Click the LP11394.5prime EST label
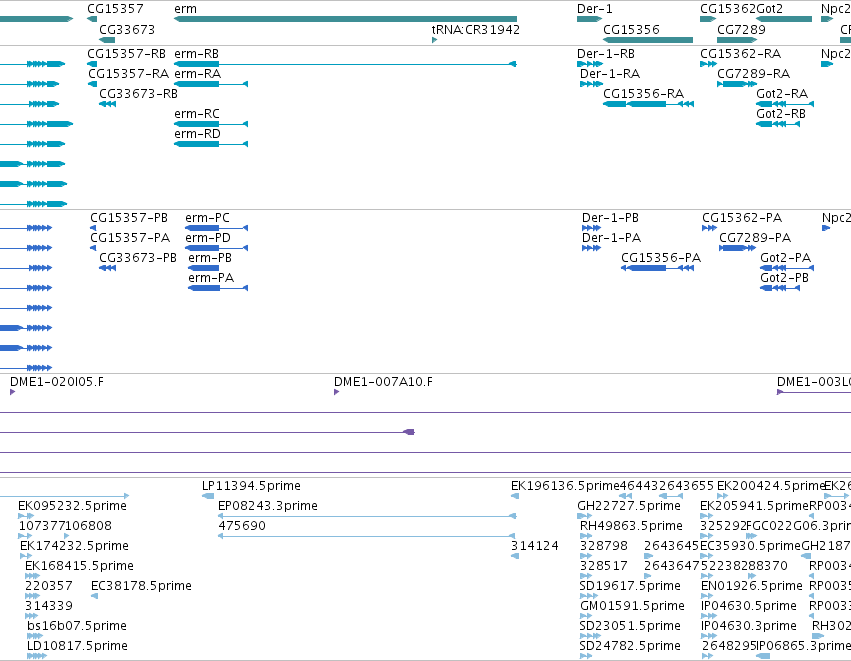This screenshot has width=851, height=661. (x=251, y=486)
